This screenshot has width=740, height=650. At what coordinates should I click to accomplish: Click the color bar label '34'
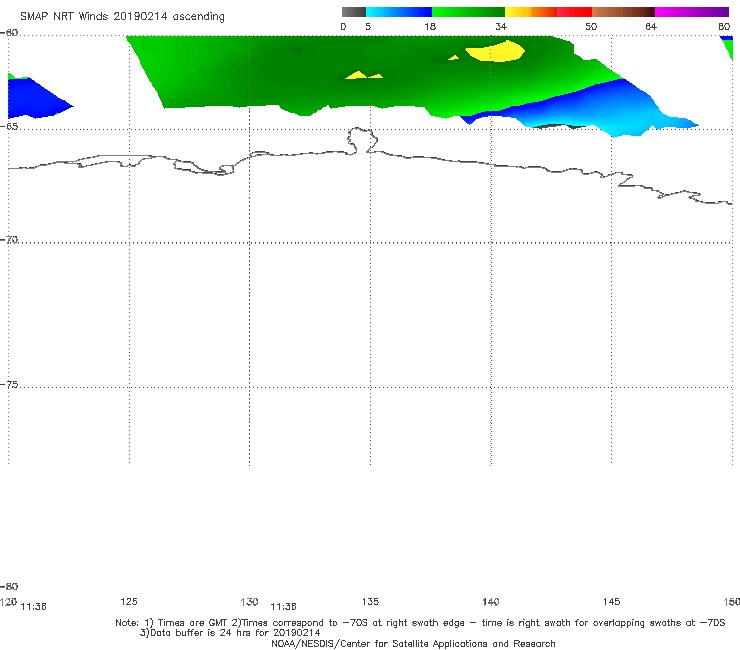pos(501,27)
